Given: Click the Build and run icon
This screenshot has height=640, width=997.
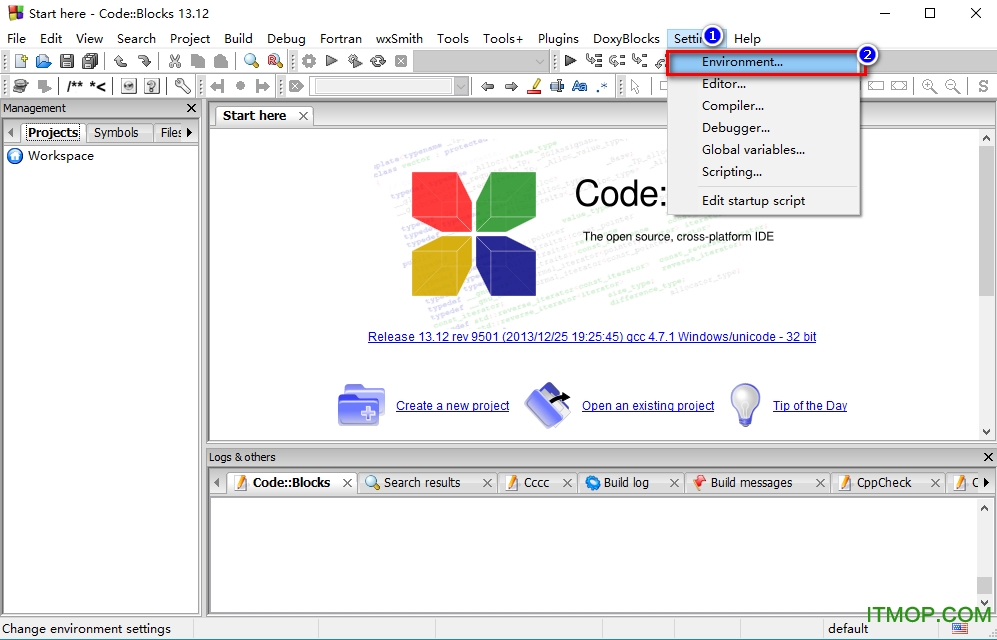Looking at the screenshot, I should click(x=355, y=61).
